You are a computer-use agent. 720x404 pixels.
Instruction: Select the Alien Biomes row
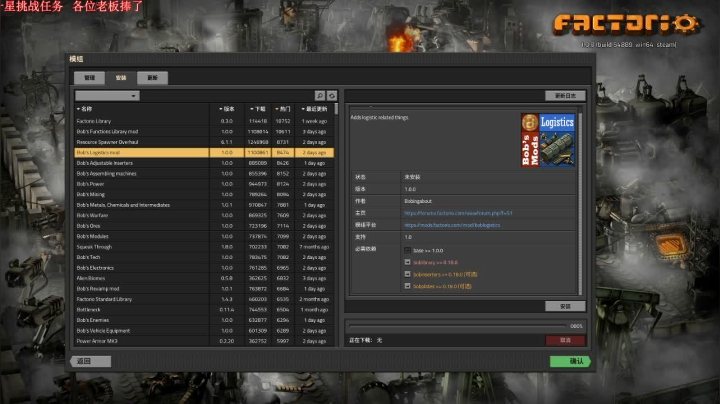(204, 278)
